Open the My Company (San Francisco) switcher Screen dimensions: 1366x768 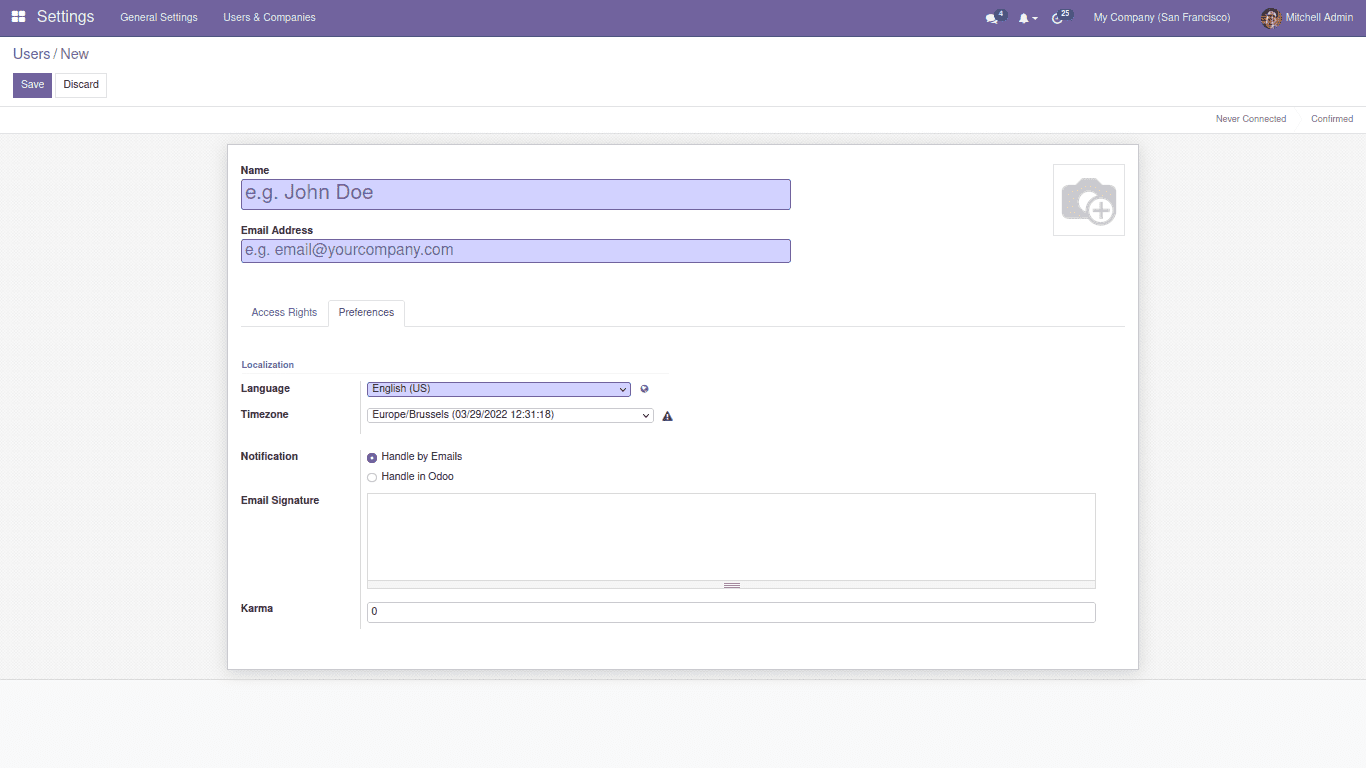[1161, 17]
